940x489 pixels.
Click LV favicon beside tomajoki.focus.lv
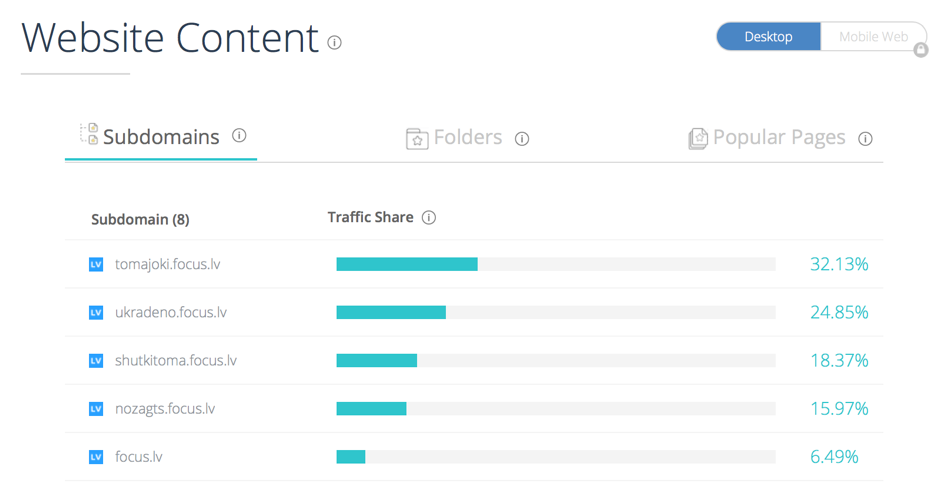(96, 265)
